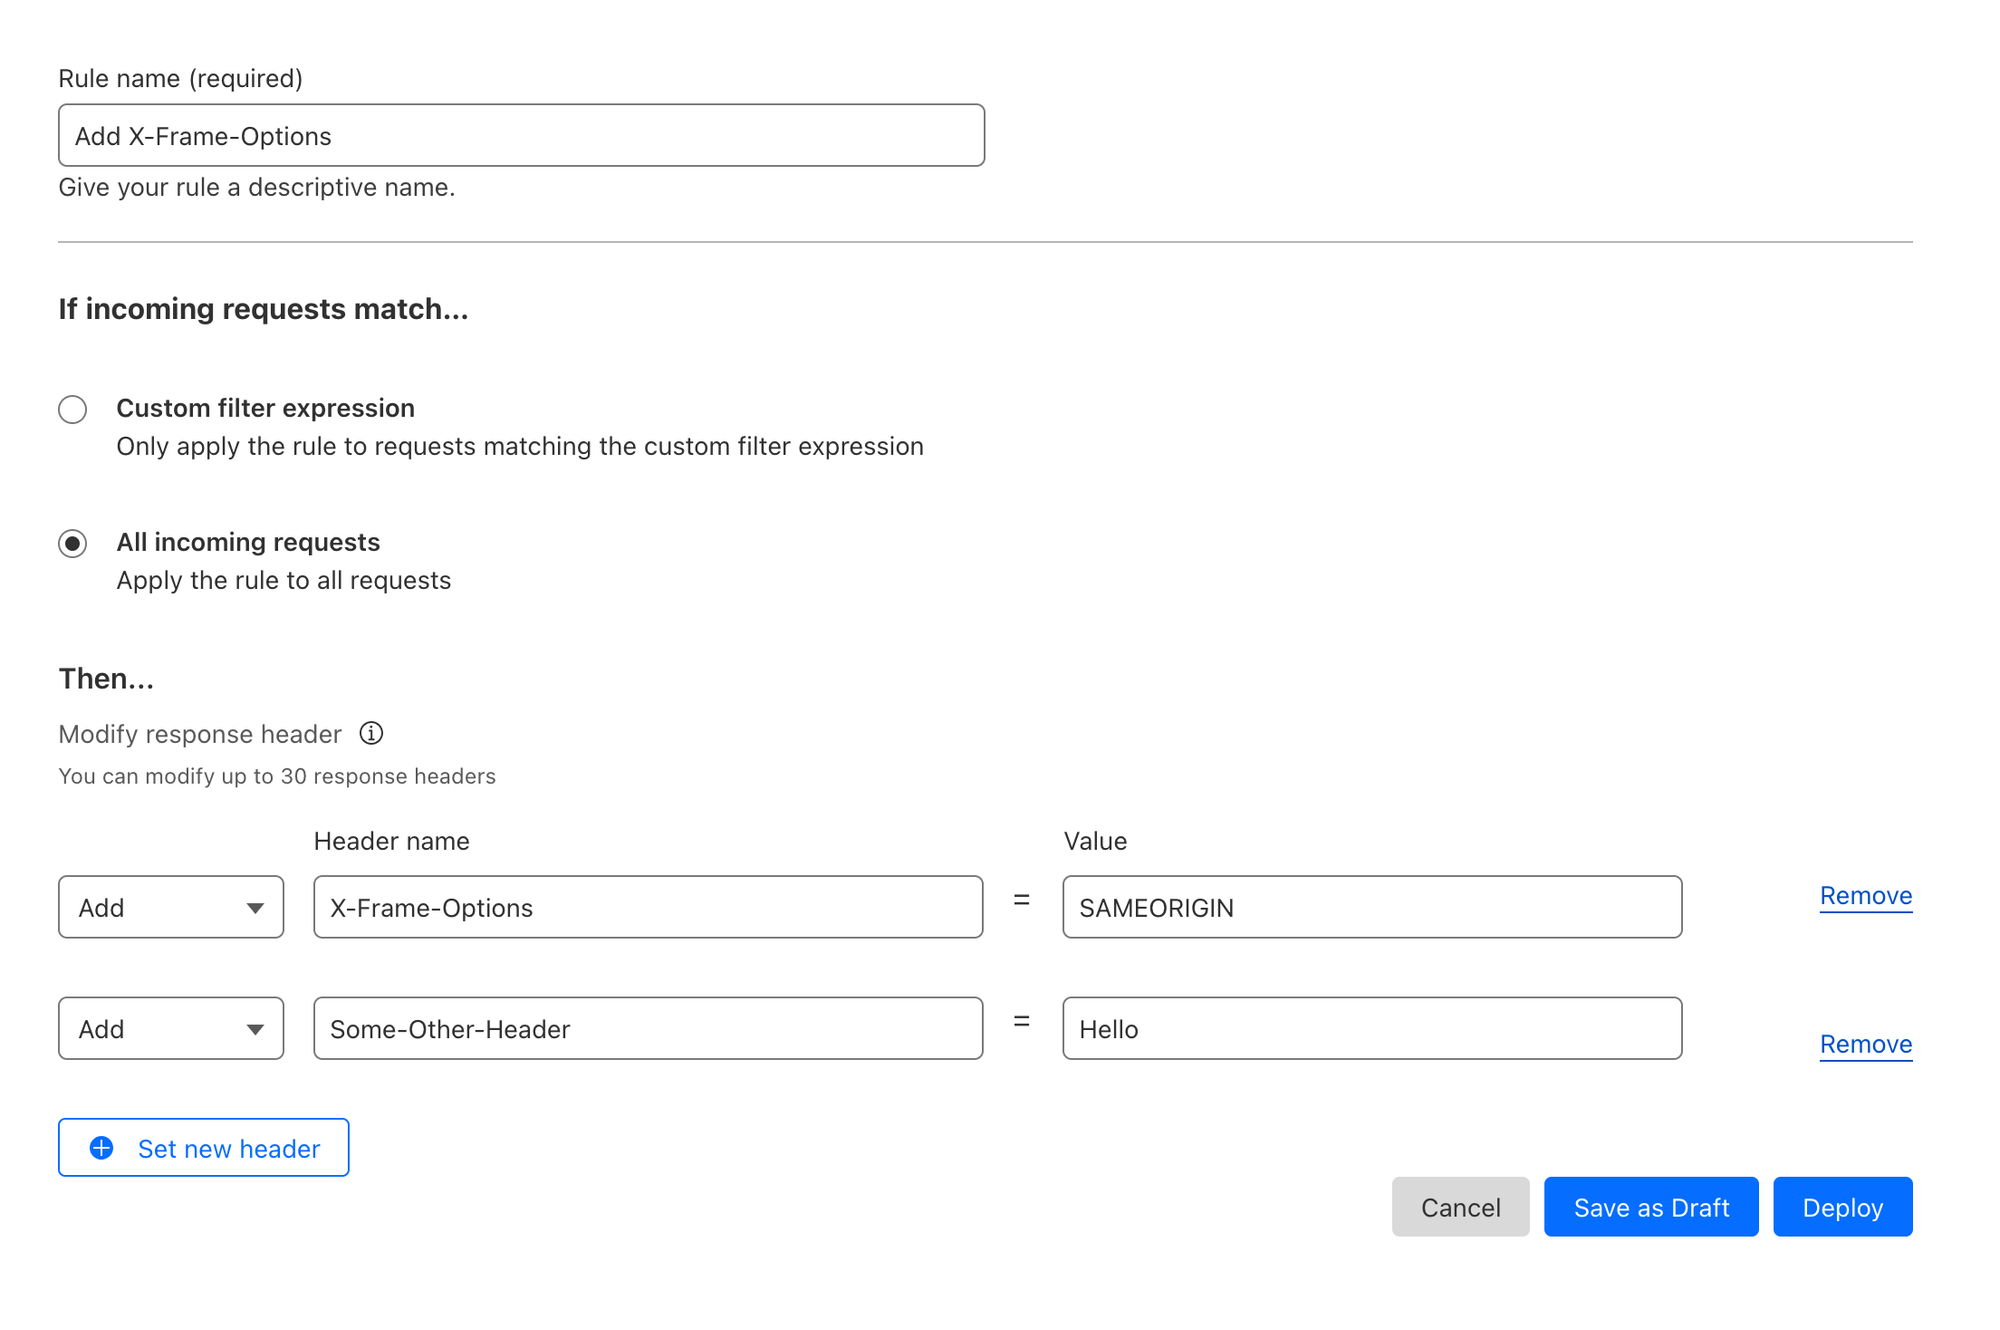Click the Hello value field
Viewport: 2000px width, 1330px height.
point(1372,1028)
